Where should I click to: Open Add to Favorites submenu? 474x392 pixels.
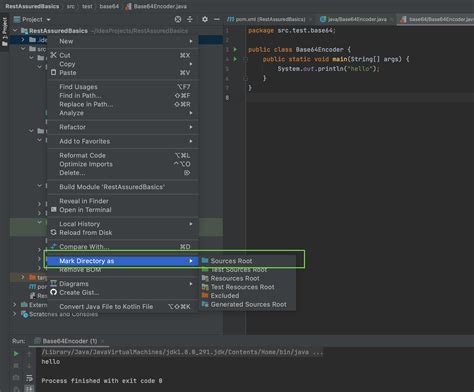(123, 141)
